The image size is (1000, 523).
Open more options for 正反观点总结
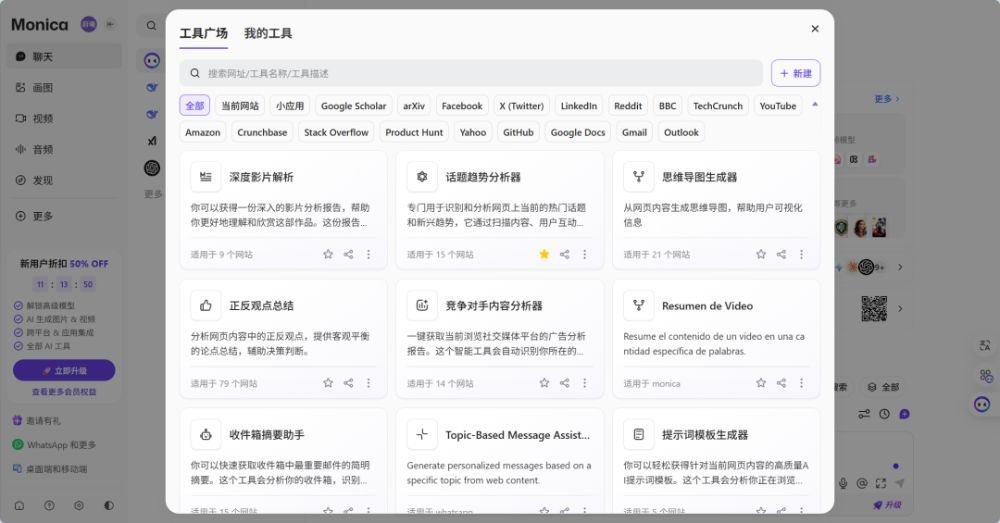368,383
